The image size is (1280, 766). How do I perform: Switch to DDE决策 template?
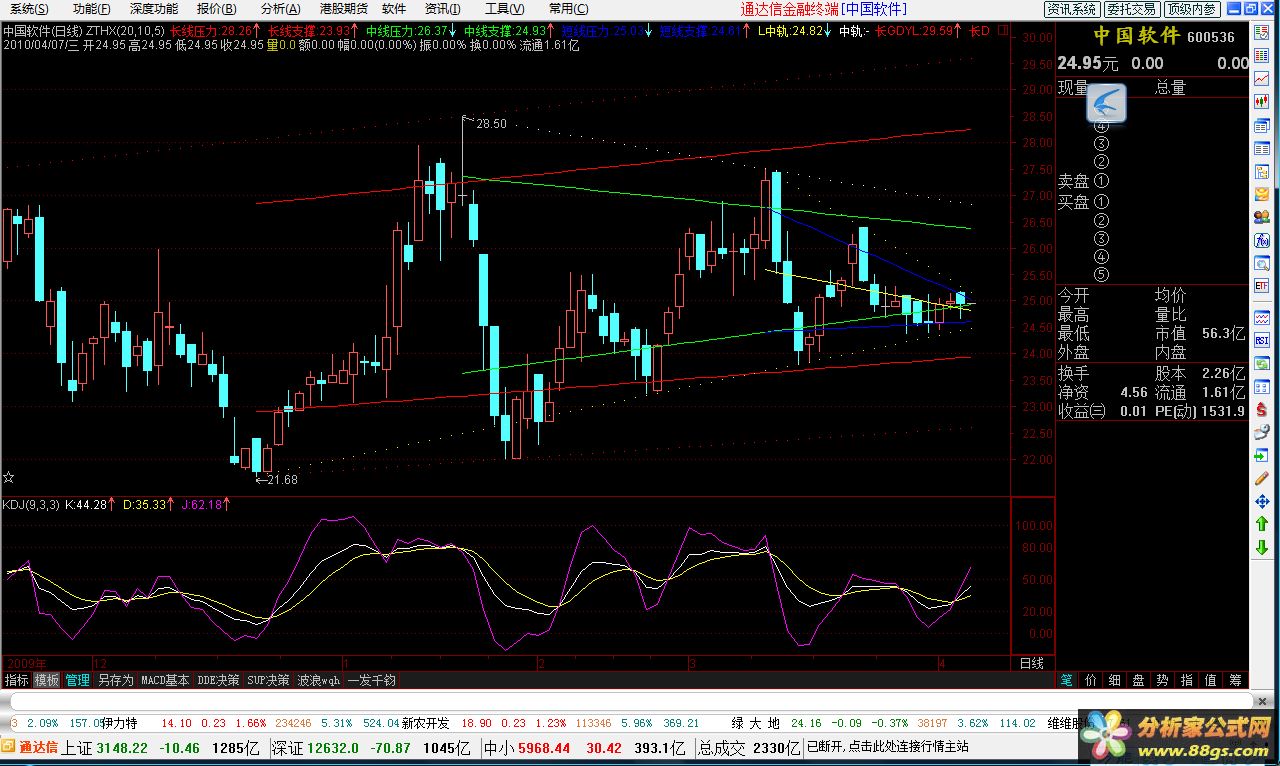[218, 680]
